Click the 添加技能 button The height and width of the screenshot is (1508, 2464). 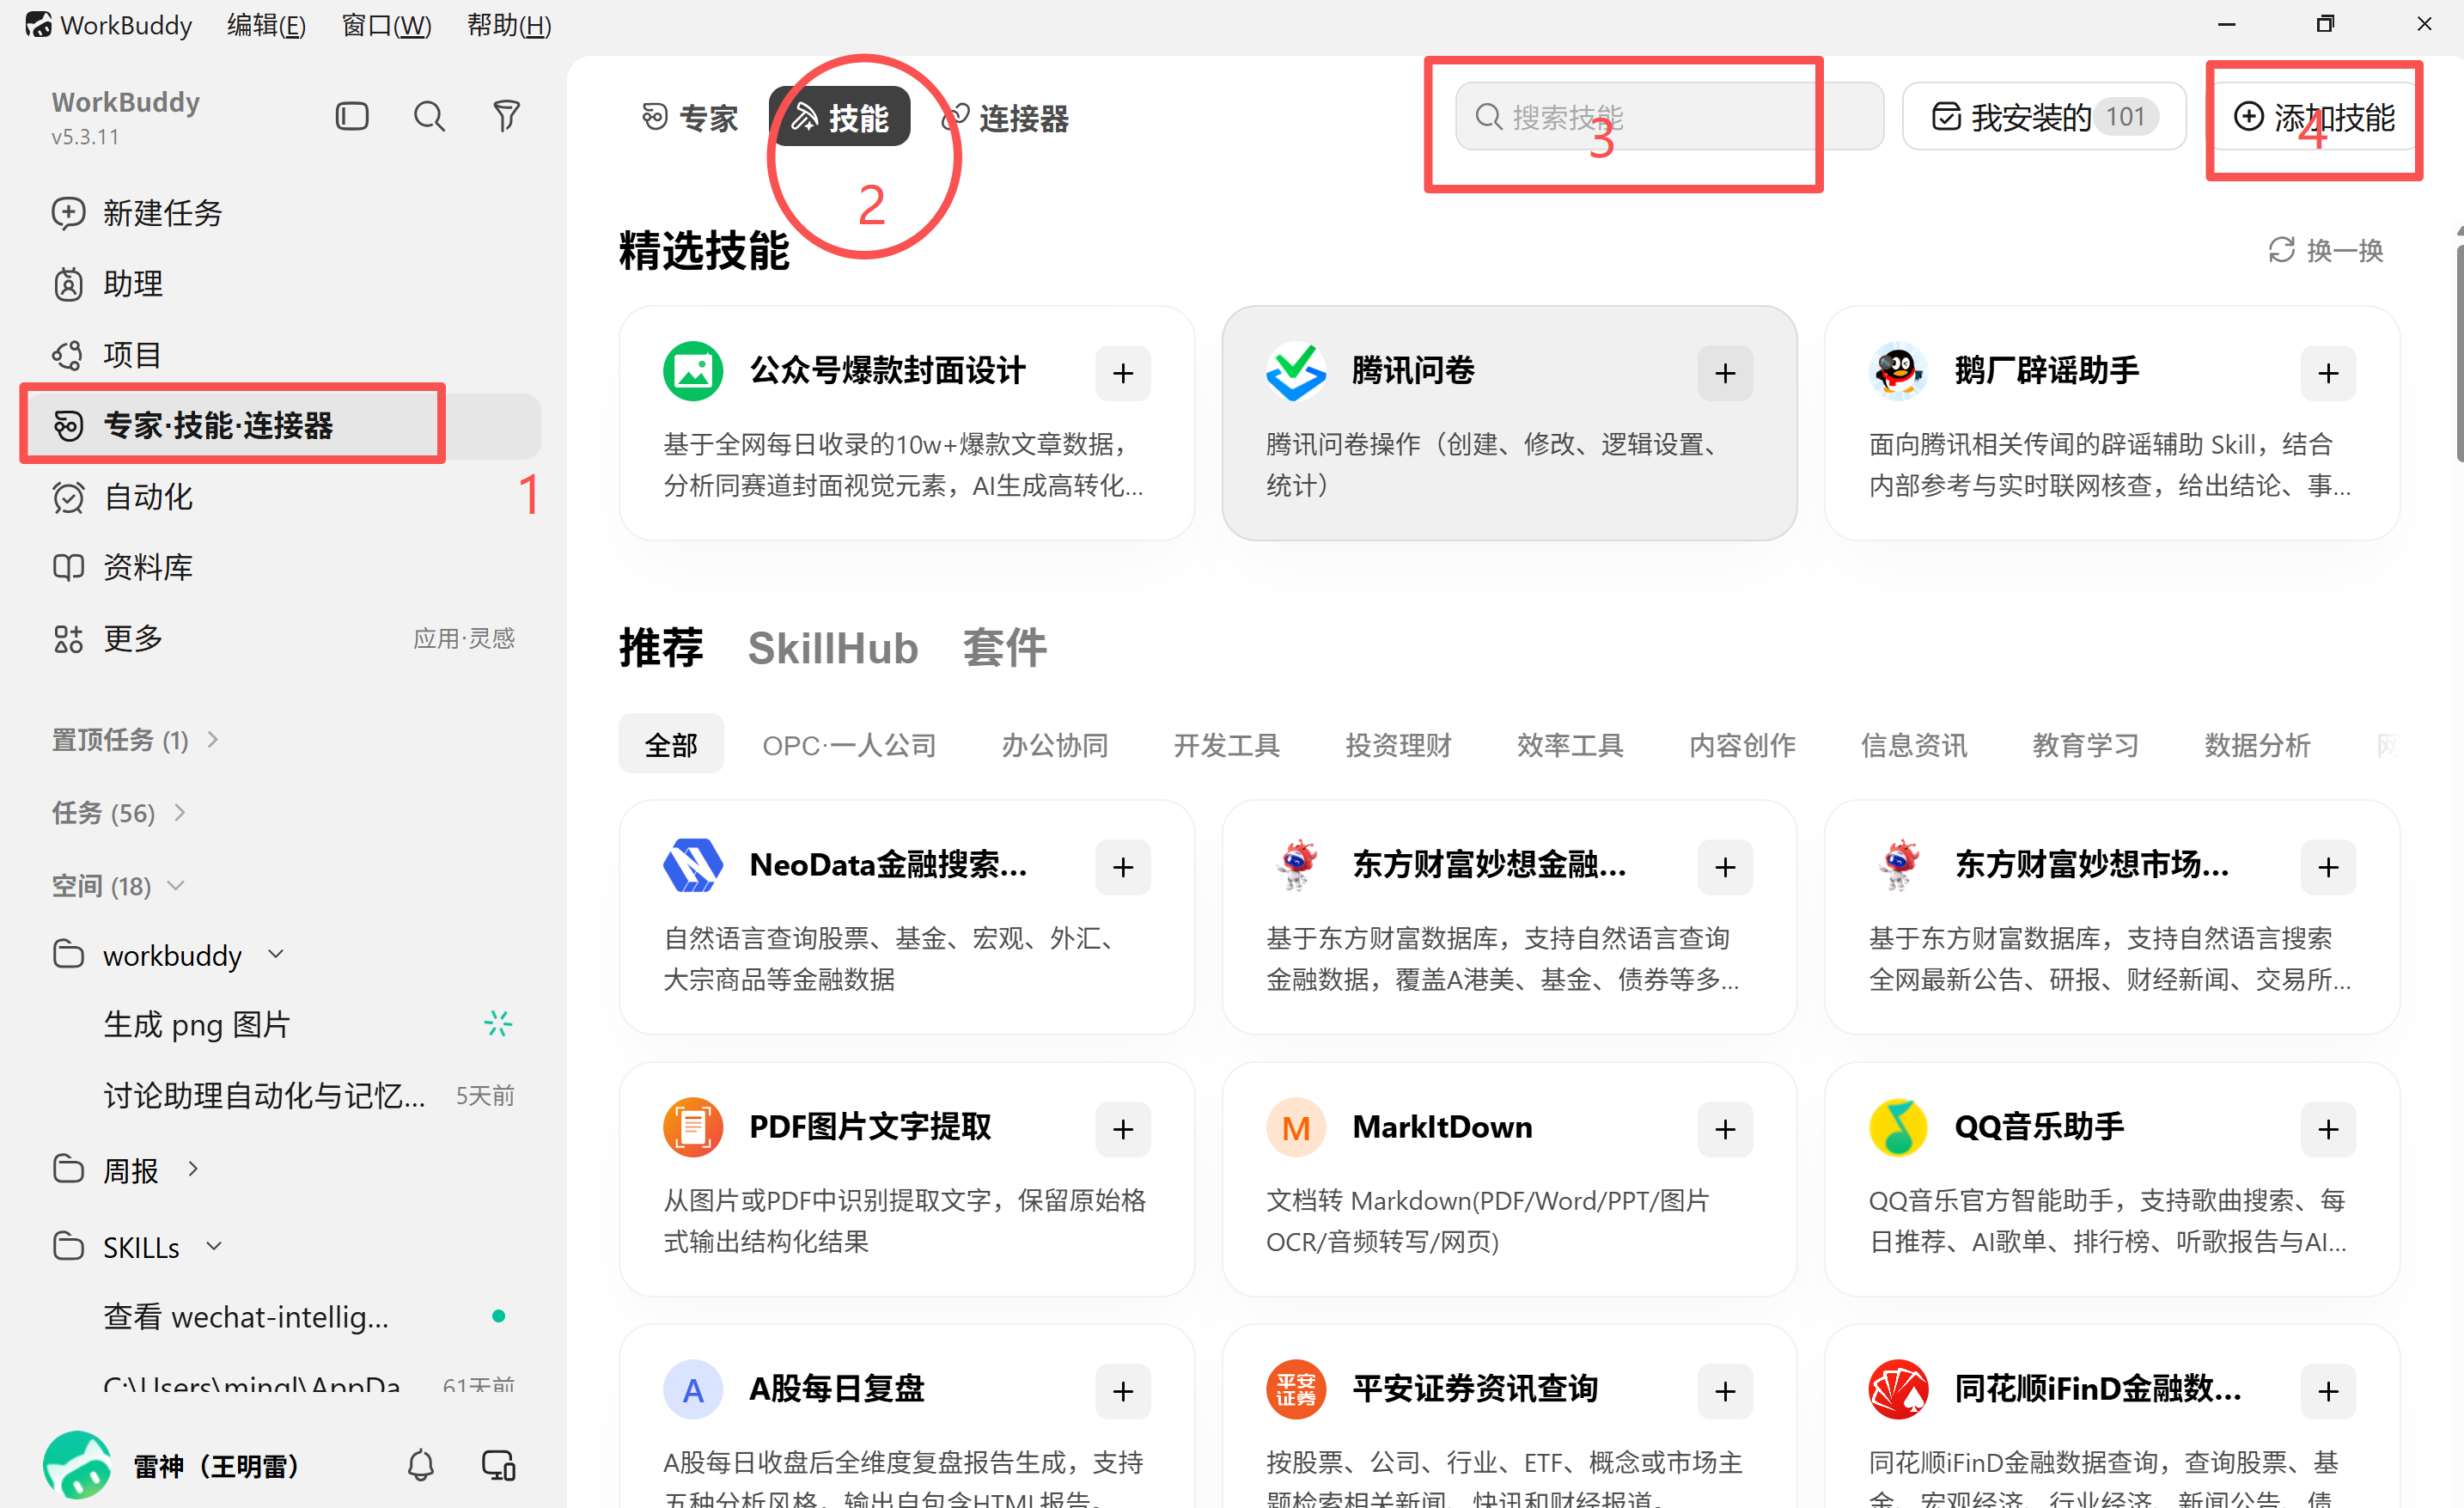pyautogui.click(x=2314, y=117)
